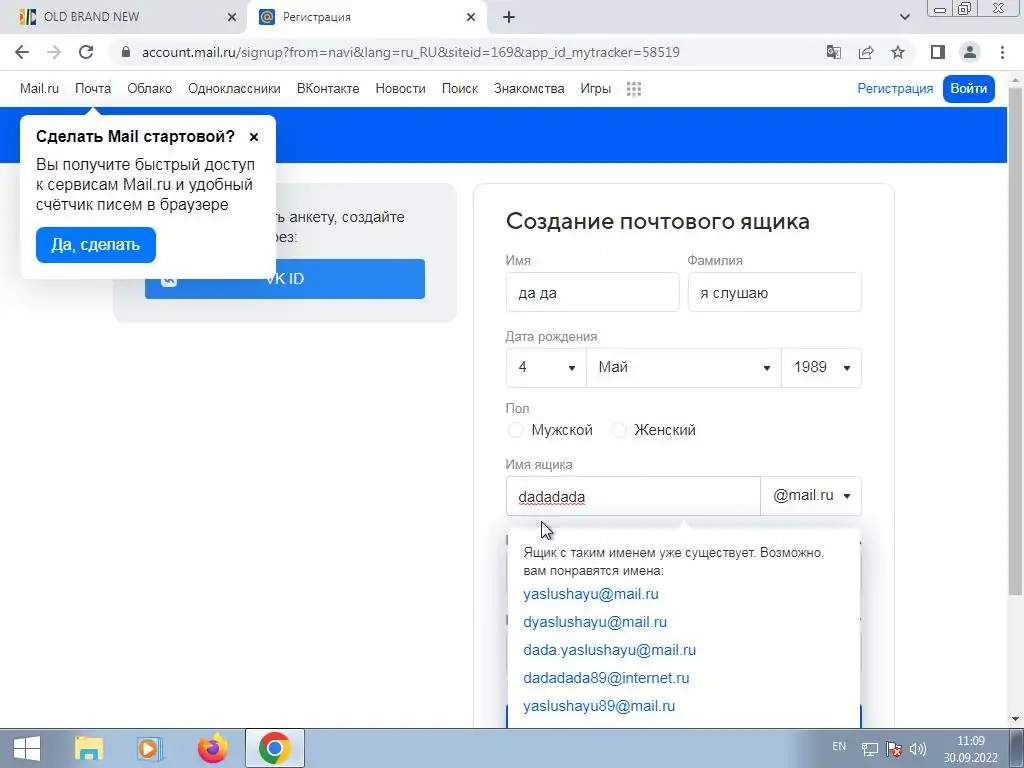Click the Windows Start button

[x=27, y=748]
